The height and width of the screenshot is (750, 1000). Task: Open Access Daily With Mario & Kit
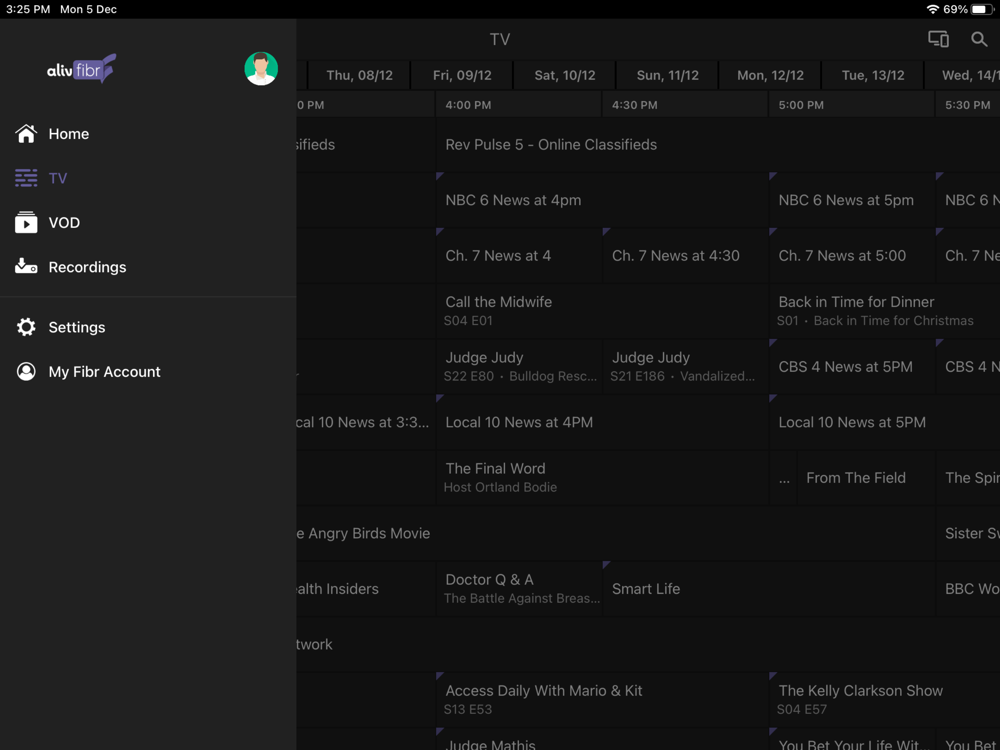pos(603,700)
